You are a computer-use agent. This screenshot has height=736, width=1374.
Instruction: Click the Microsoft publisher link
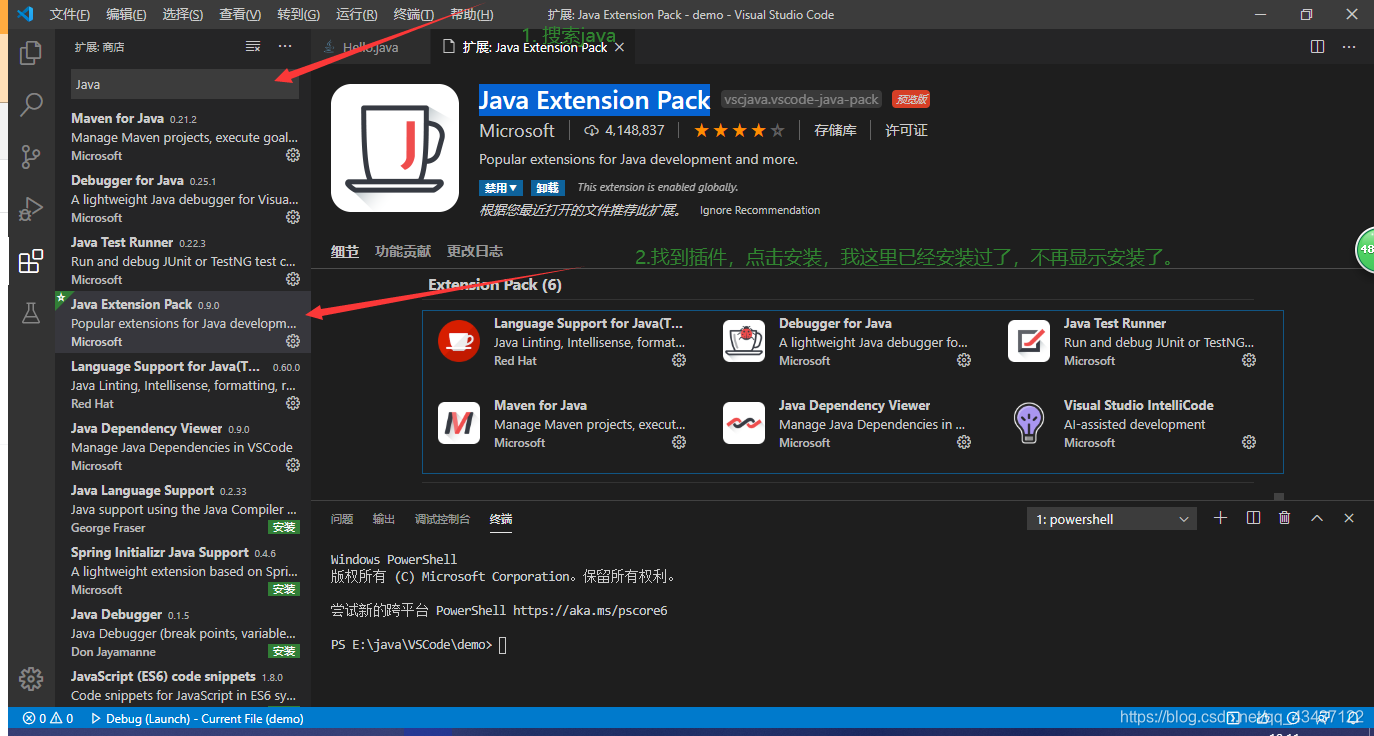pos(517,130)
